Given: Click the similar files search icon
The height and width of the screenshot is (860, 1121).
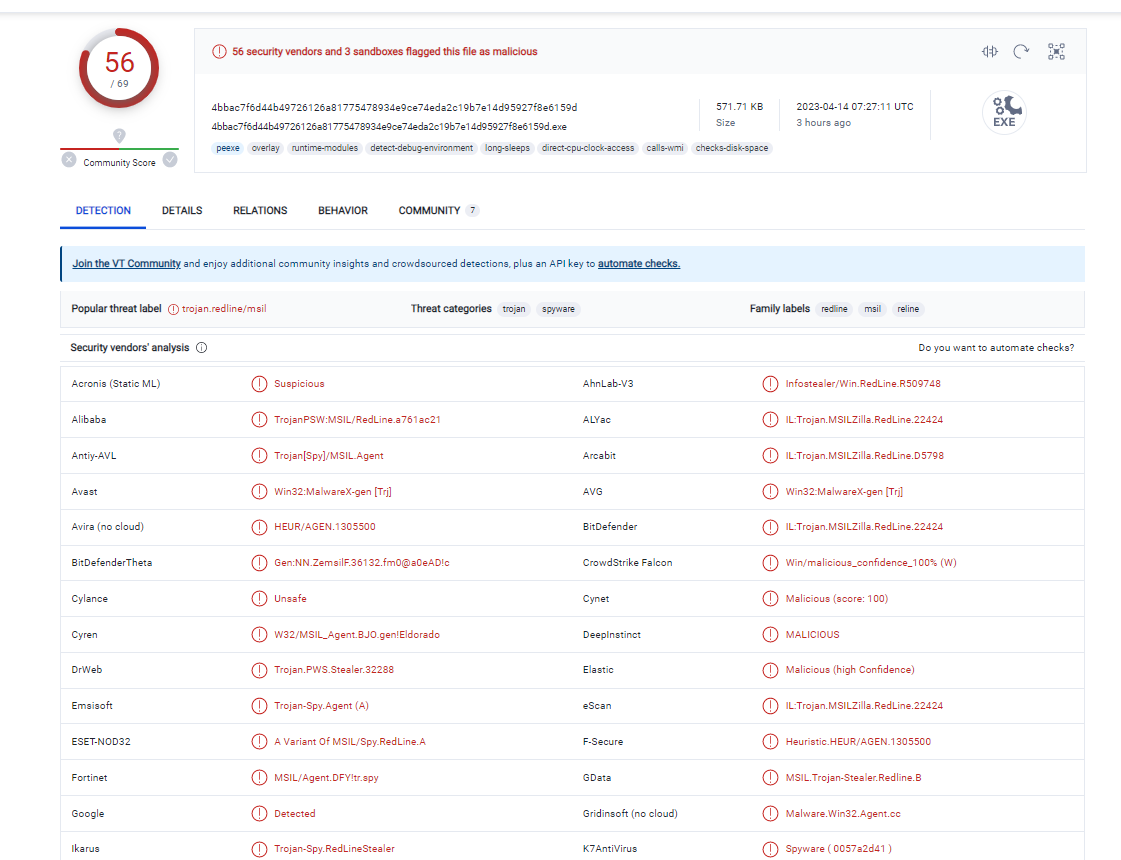Looking at the screenshot, I should tap(989, 51).
